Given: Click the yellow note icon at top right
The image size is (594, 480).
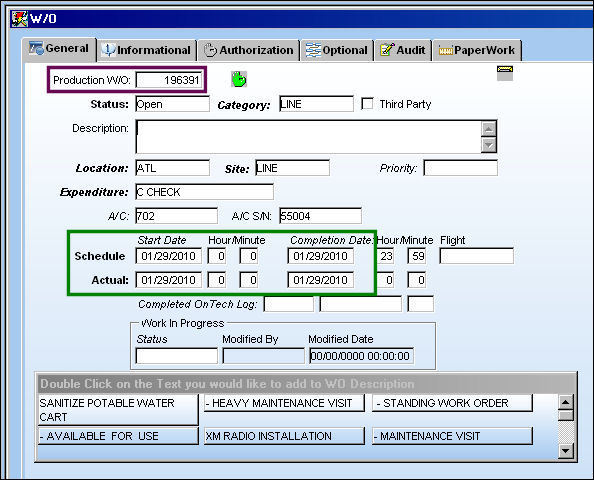Looking at the screenshot, I should [x=505, y=73].
